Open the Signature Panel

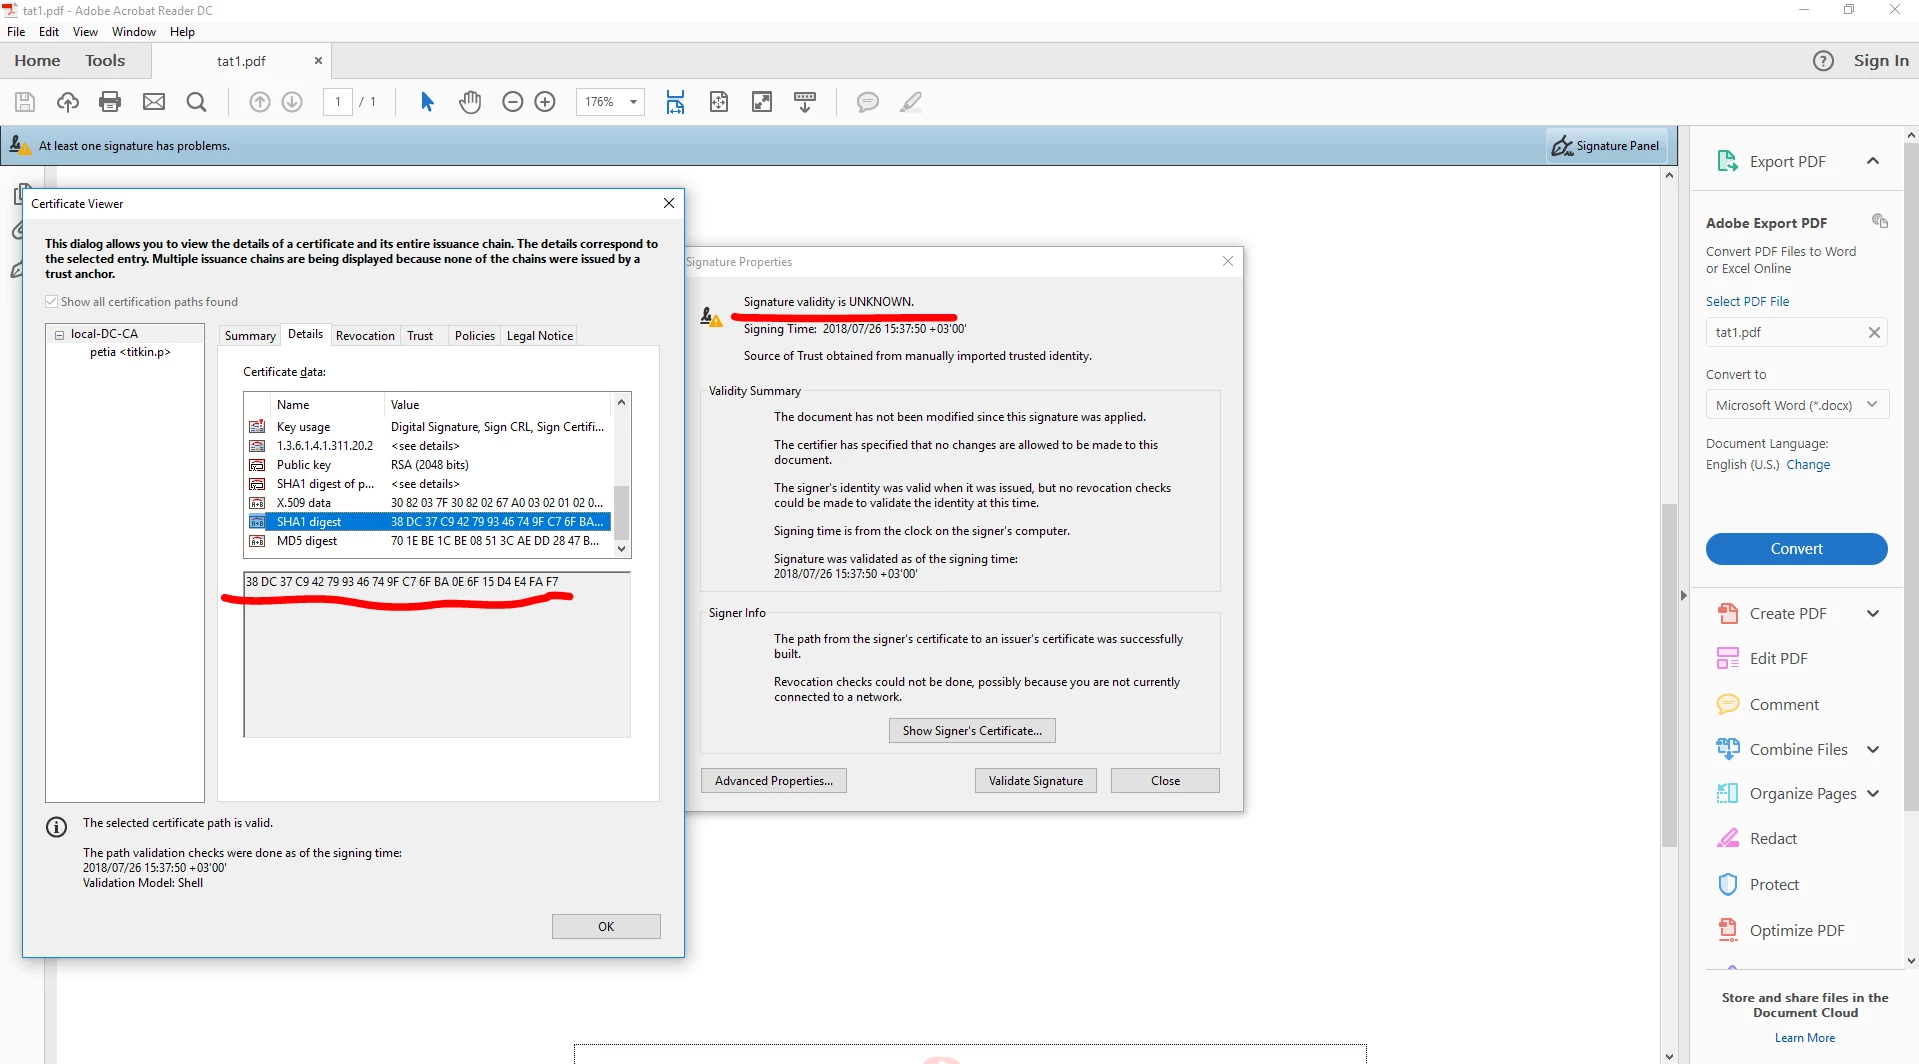point(1607,146)
